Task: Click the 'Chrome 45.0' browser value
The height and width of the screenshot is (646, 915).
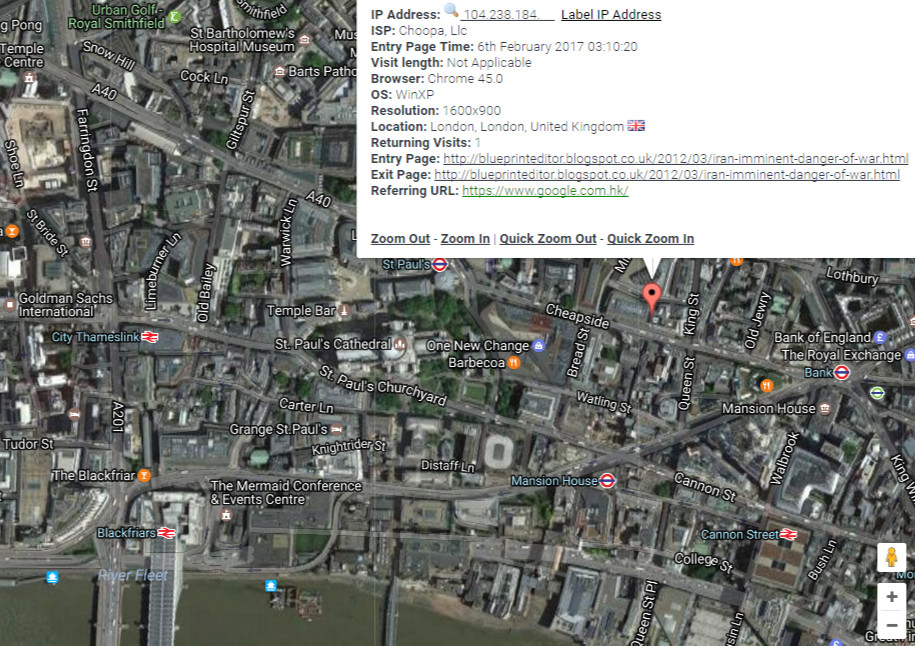Action: point(465,79)
